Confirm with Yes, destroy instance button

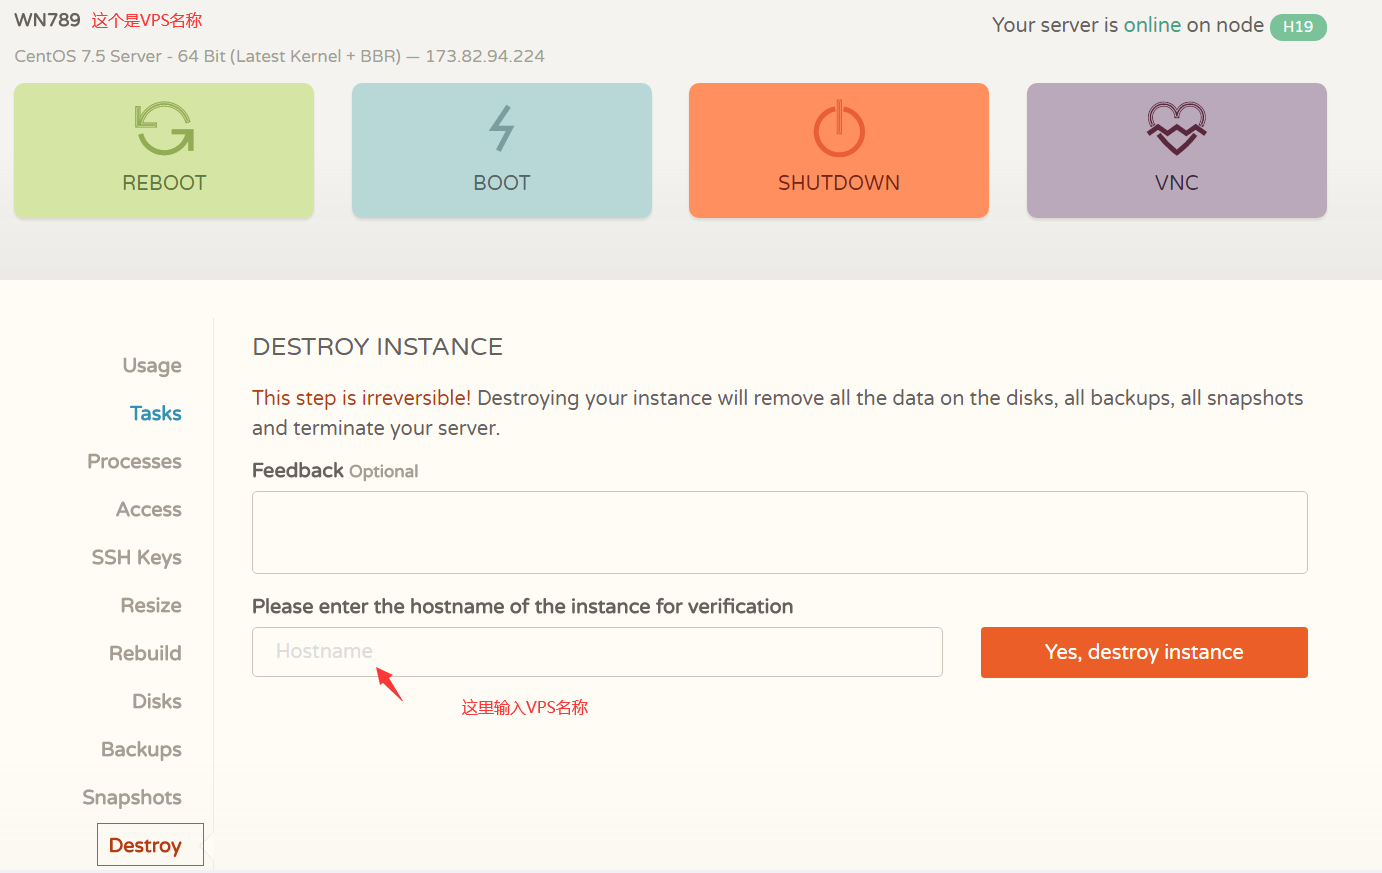(1143, 652)
